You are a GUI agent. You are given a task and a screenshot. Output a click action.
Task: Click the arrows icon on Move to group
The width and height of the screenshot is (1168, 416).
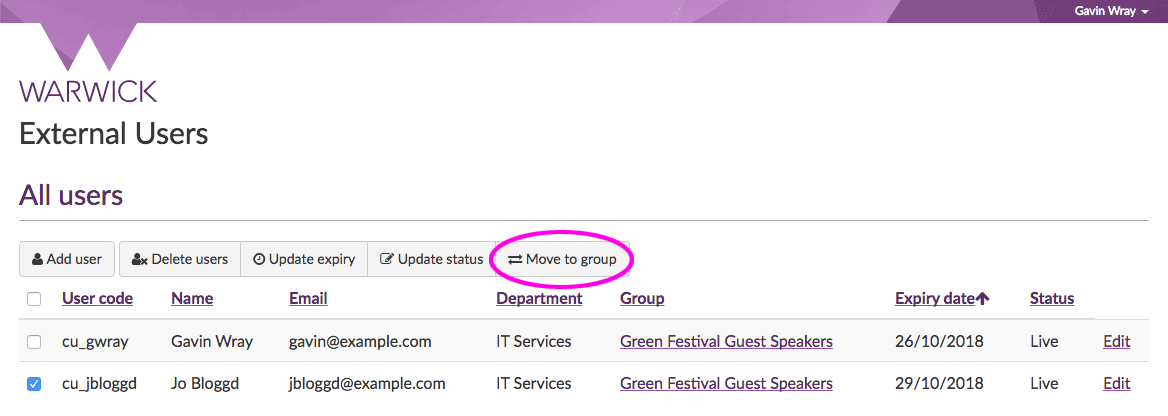click(x=515, y=259)
